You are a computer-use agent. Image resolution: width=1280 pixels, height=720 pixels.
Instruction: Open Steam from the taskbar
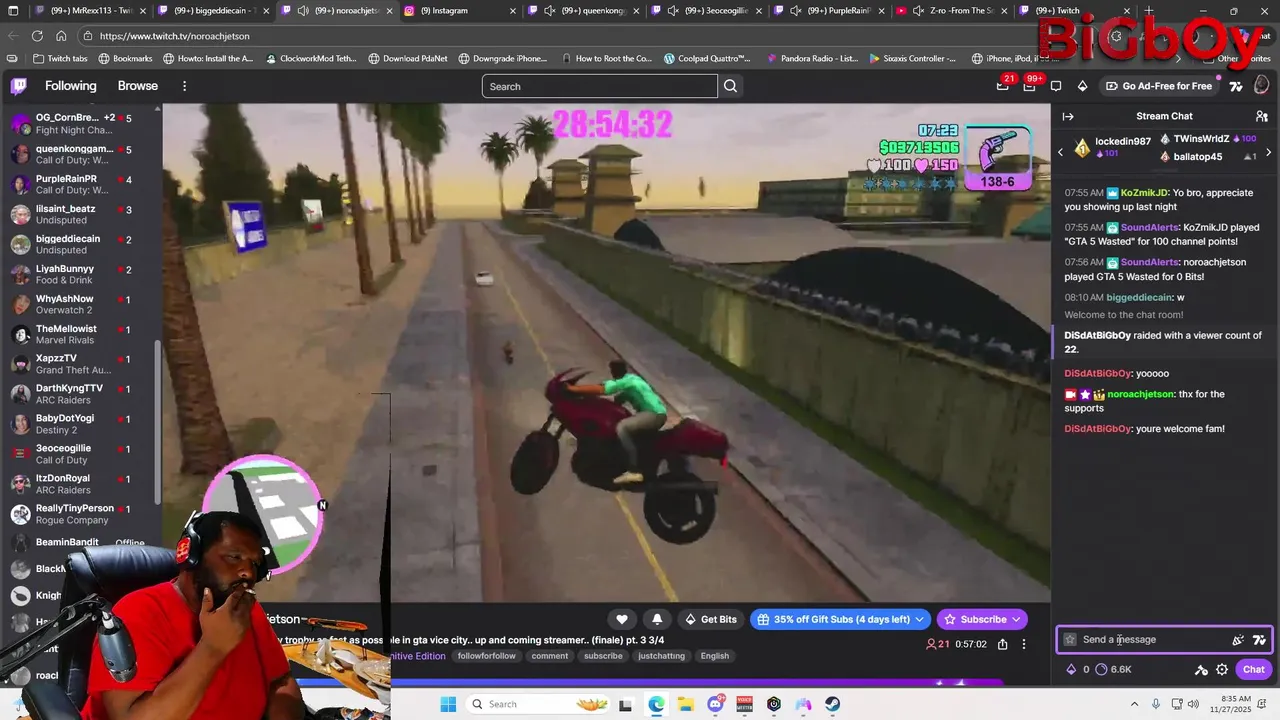[833, 704]
